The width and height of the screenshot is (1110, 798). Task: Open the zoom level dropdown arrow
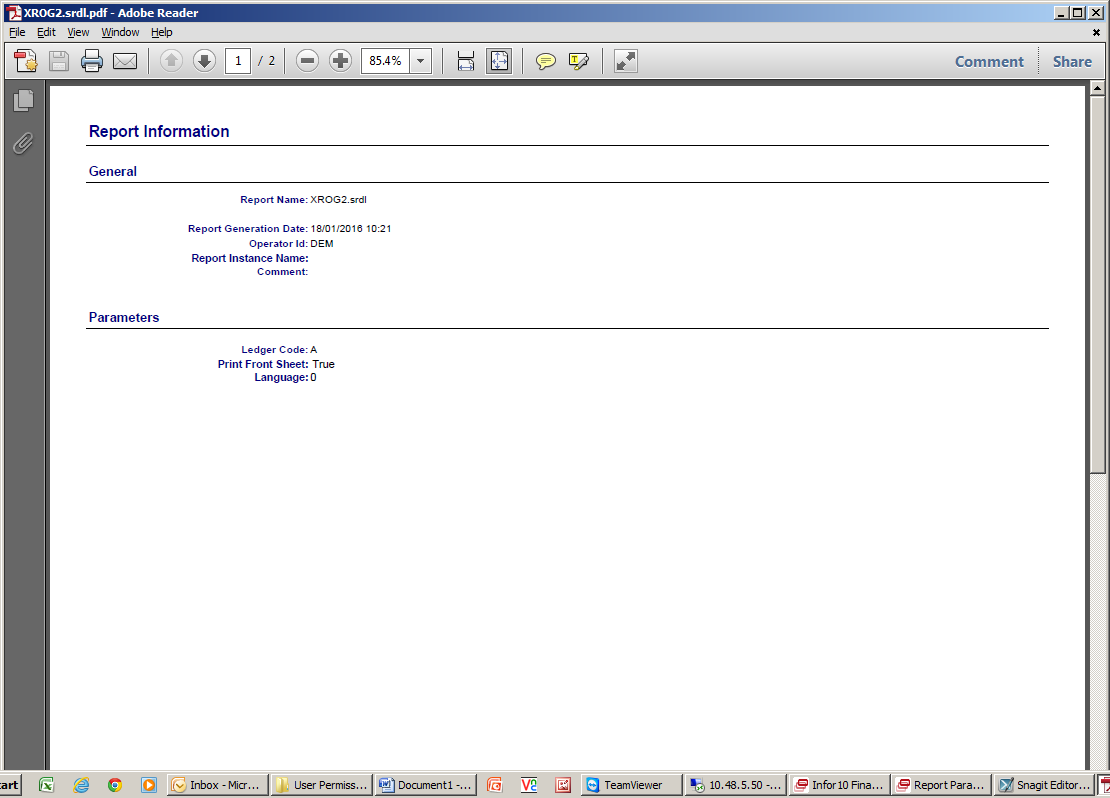pyautogui.click(x=420, y=61)
